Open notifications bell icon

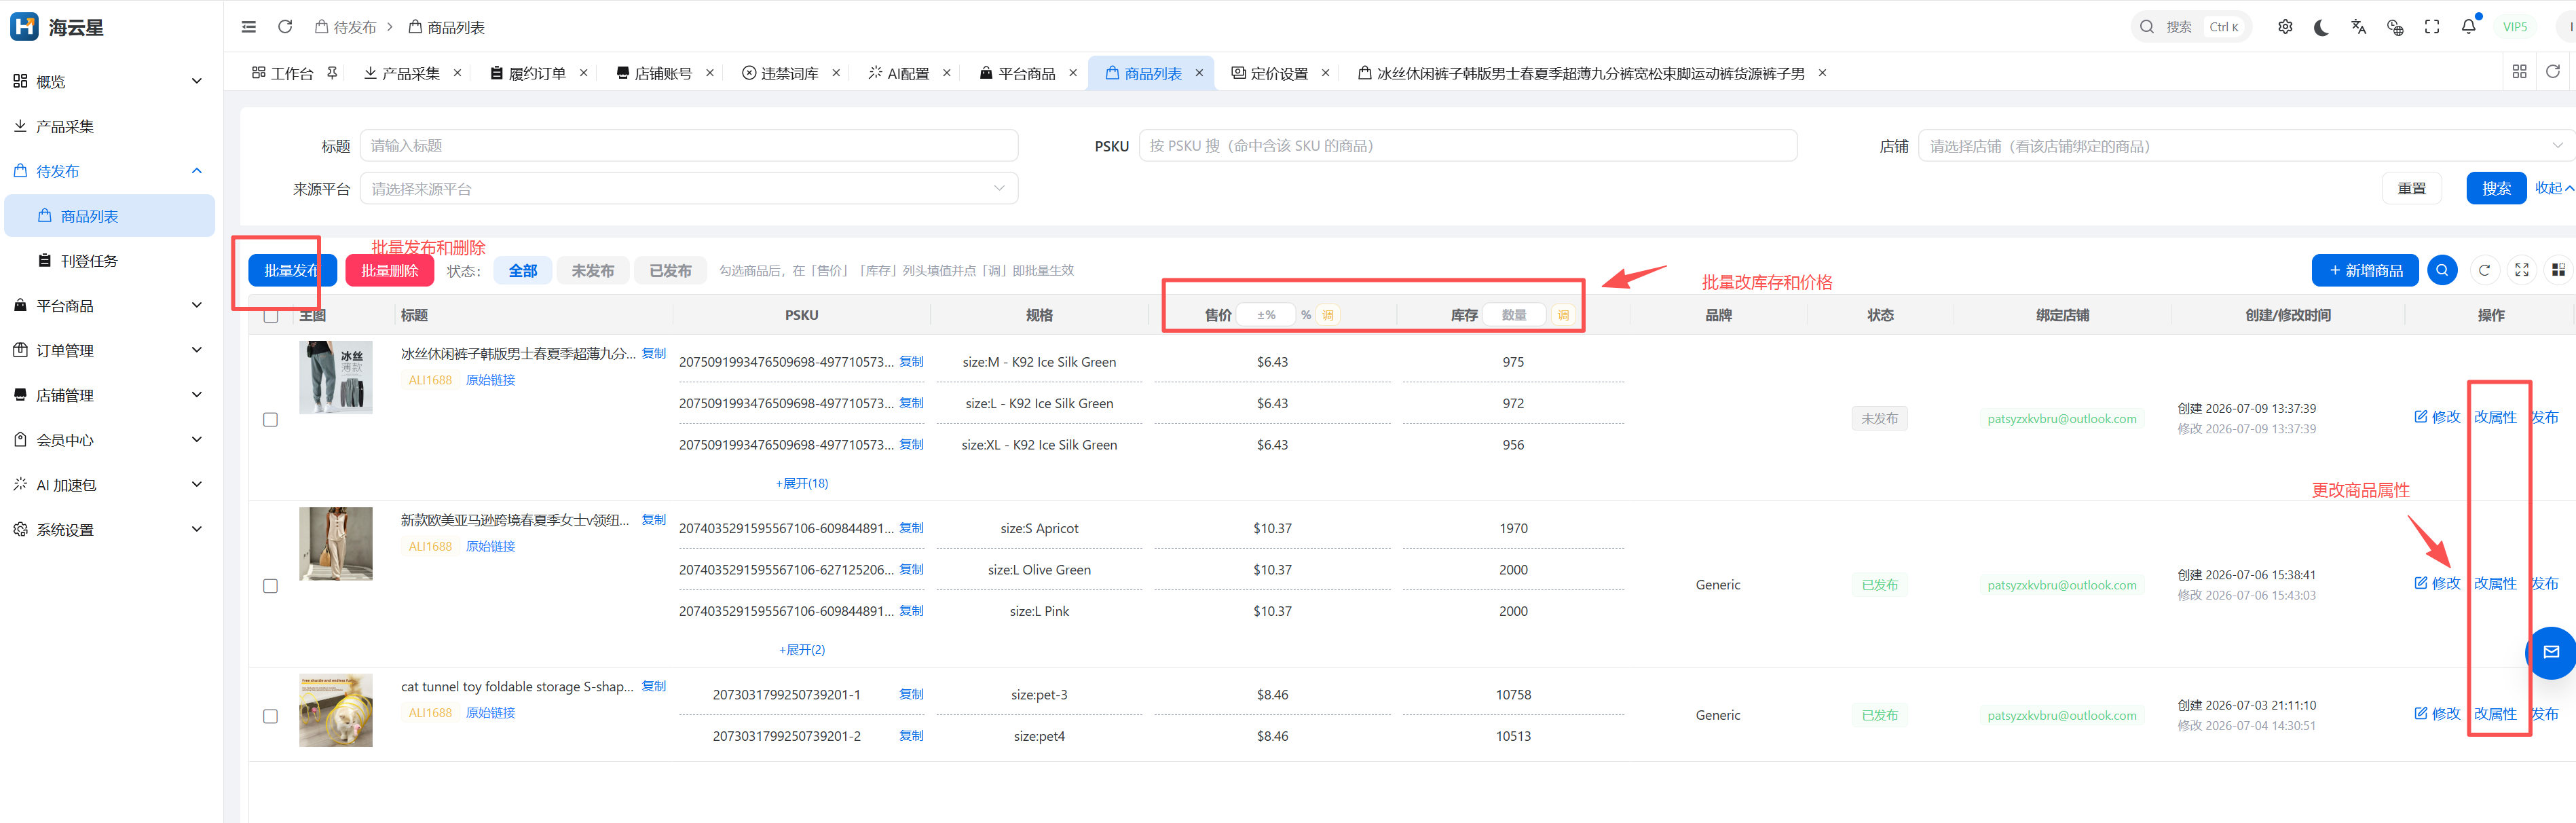click(2469, 27)
